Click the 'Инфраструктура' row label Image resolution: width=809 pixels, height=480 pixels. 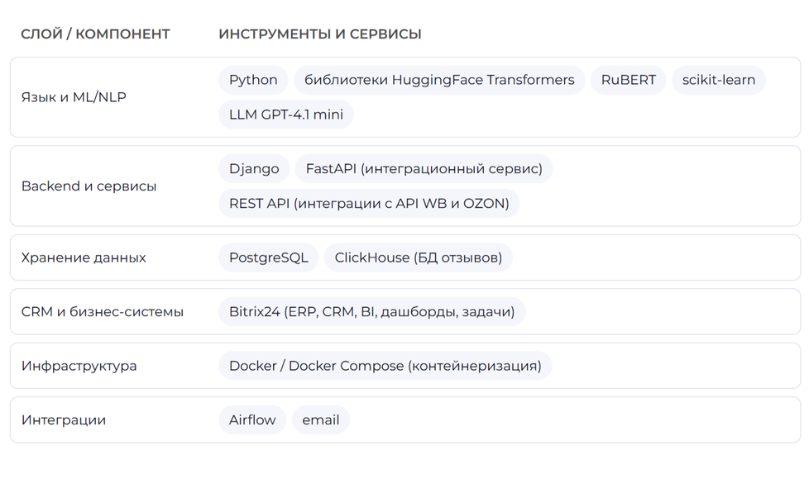point(79,366)
